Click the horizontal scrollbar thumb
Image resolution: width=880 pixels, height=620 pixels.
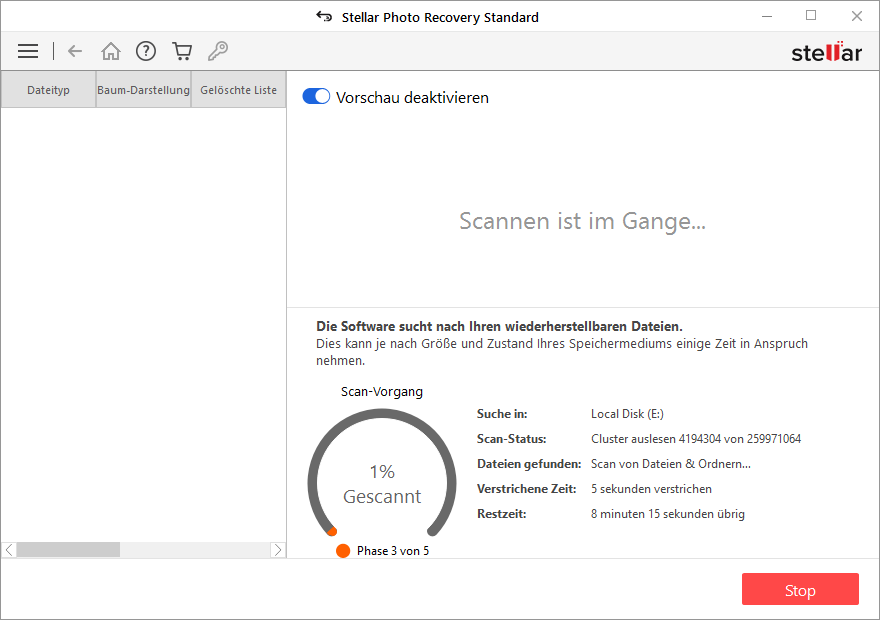tap(68, 550)
